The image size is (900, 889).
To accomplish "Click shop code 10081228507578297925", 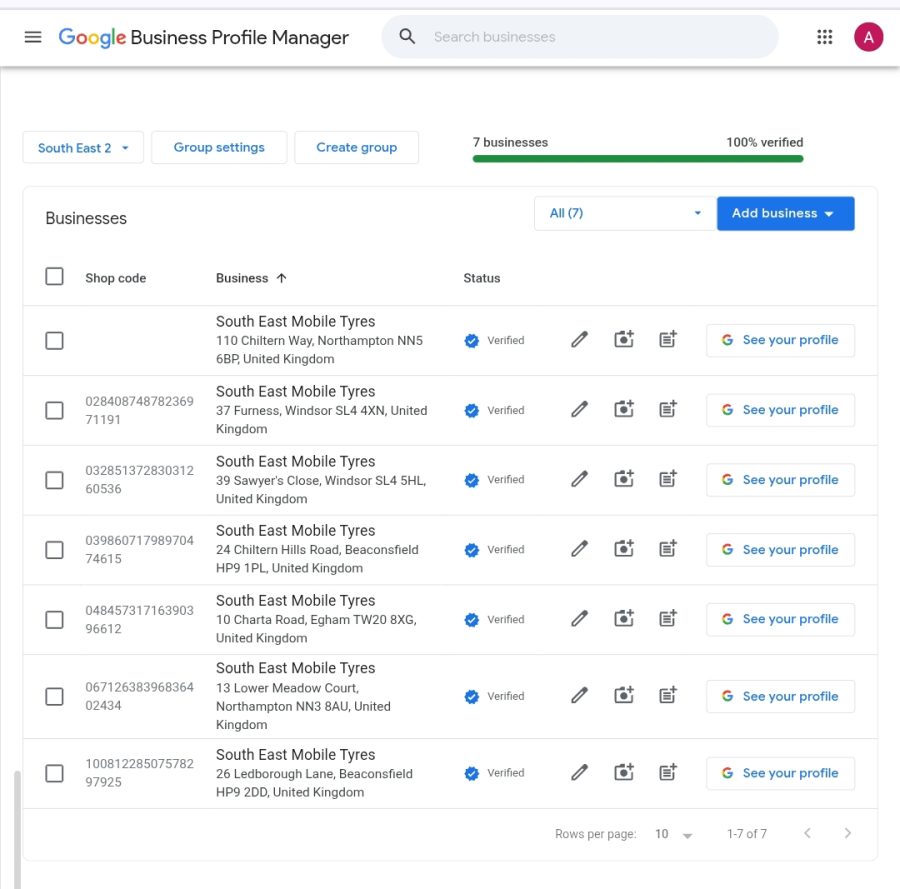I will (139, 773).
